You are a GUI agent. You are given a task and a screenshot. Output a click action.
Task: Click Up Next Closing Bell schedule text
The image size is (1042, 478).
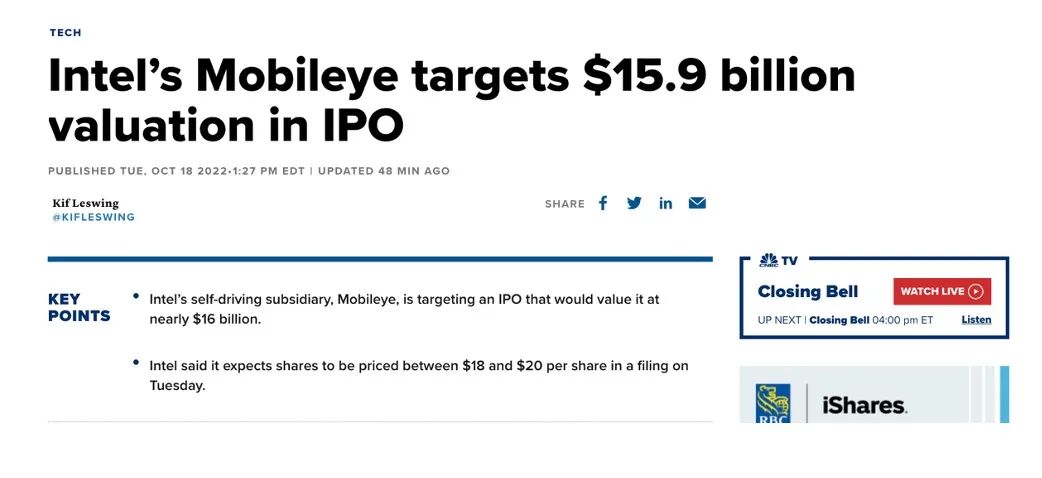[x=845, y=320]
